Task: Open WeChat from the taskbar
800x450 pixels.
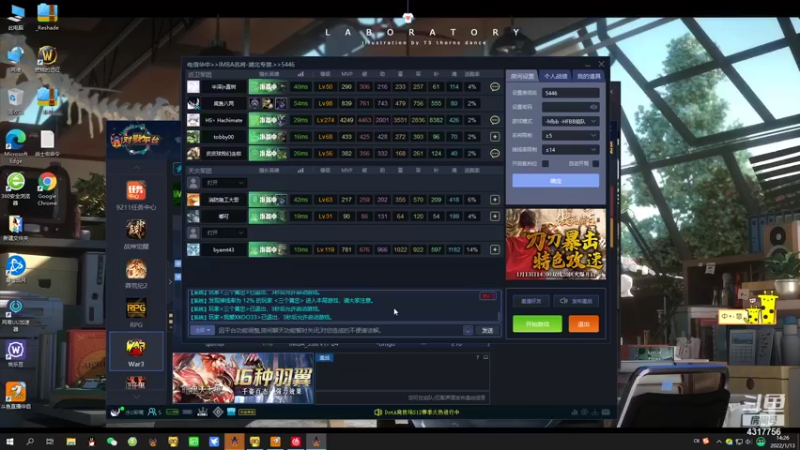Action: coord(112,441)
